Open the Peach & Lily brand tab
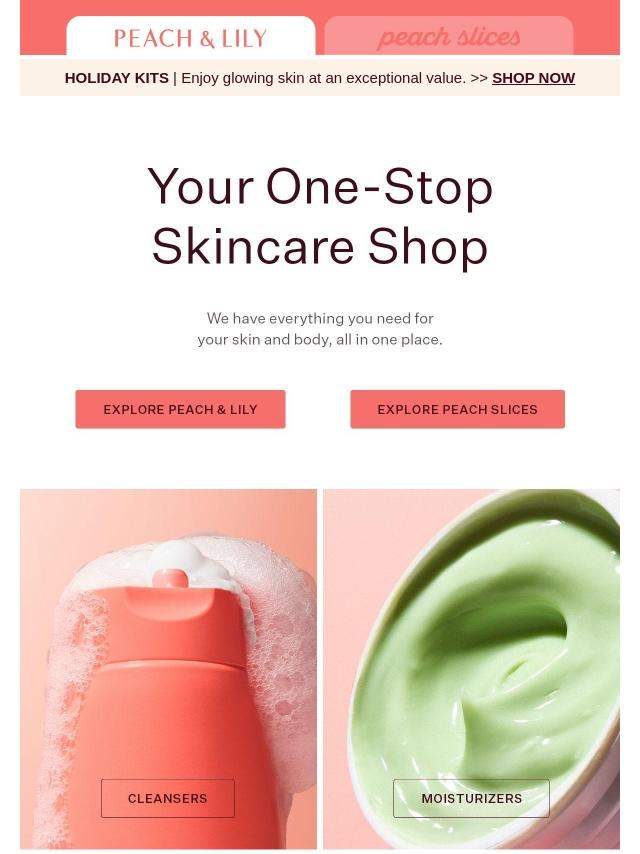The width and height of the screenshot is (640, 854). pyautogui.click(x=191, y=36)
